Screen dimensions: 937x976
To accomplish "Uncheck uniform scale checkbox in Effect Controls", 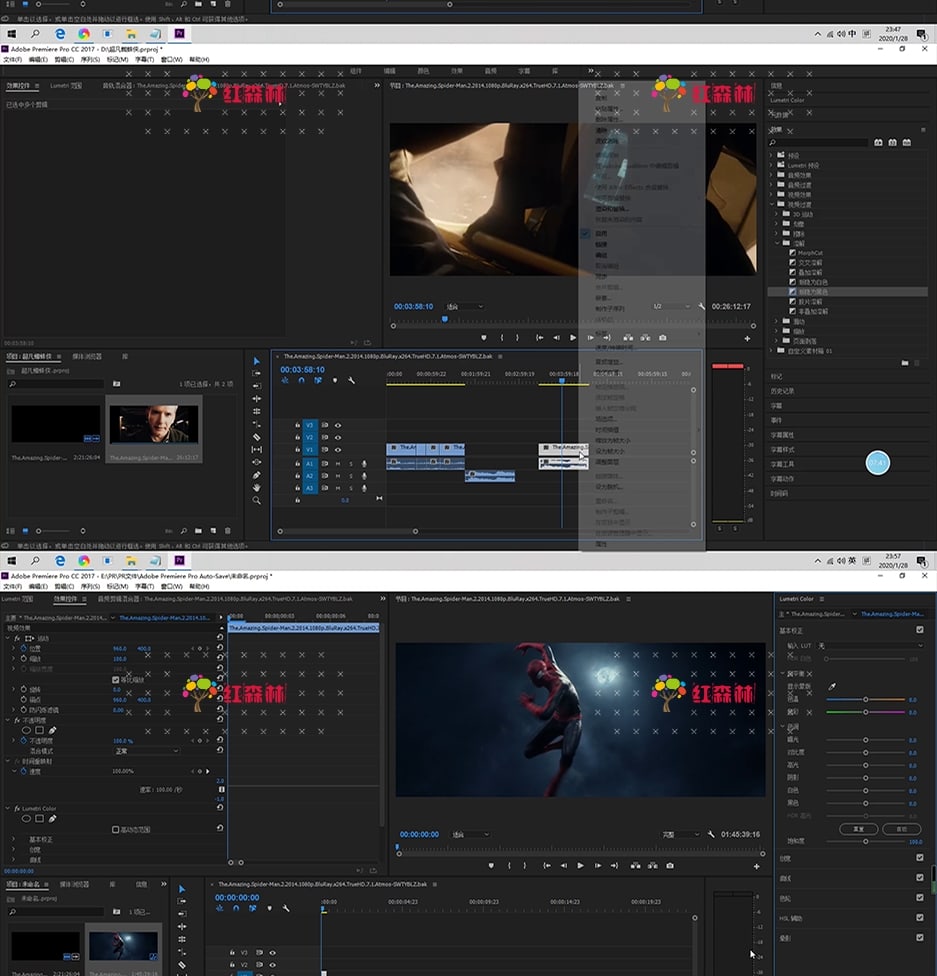I will [x=115, y=680].
